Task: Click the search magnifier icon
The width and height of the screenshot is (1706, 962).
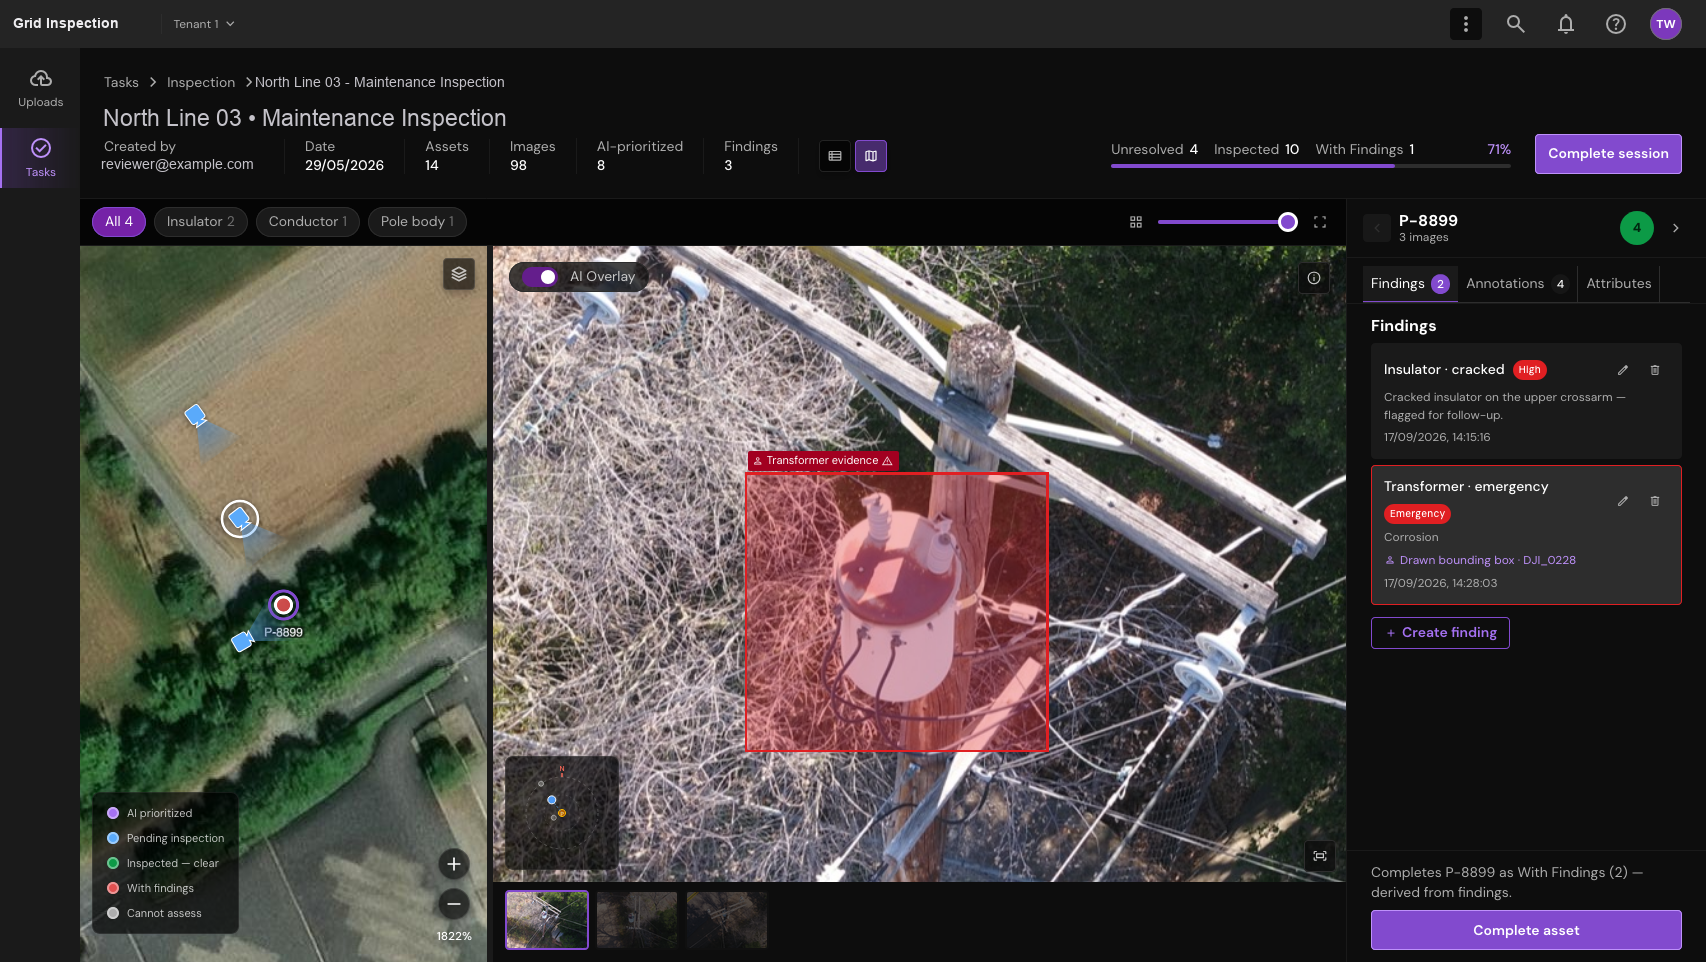Action: click(1516, 24)
